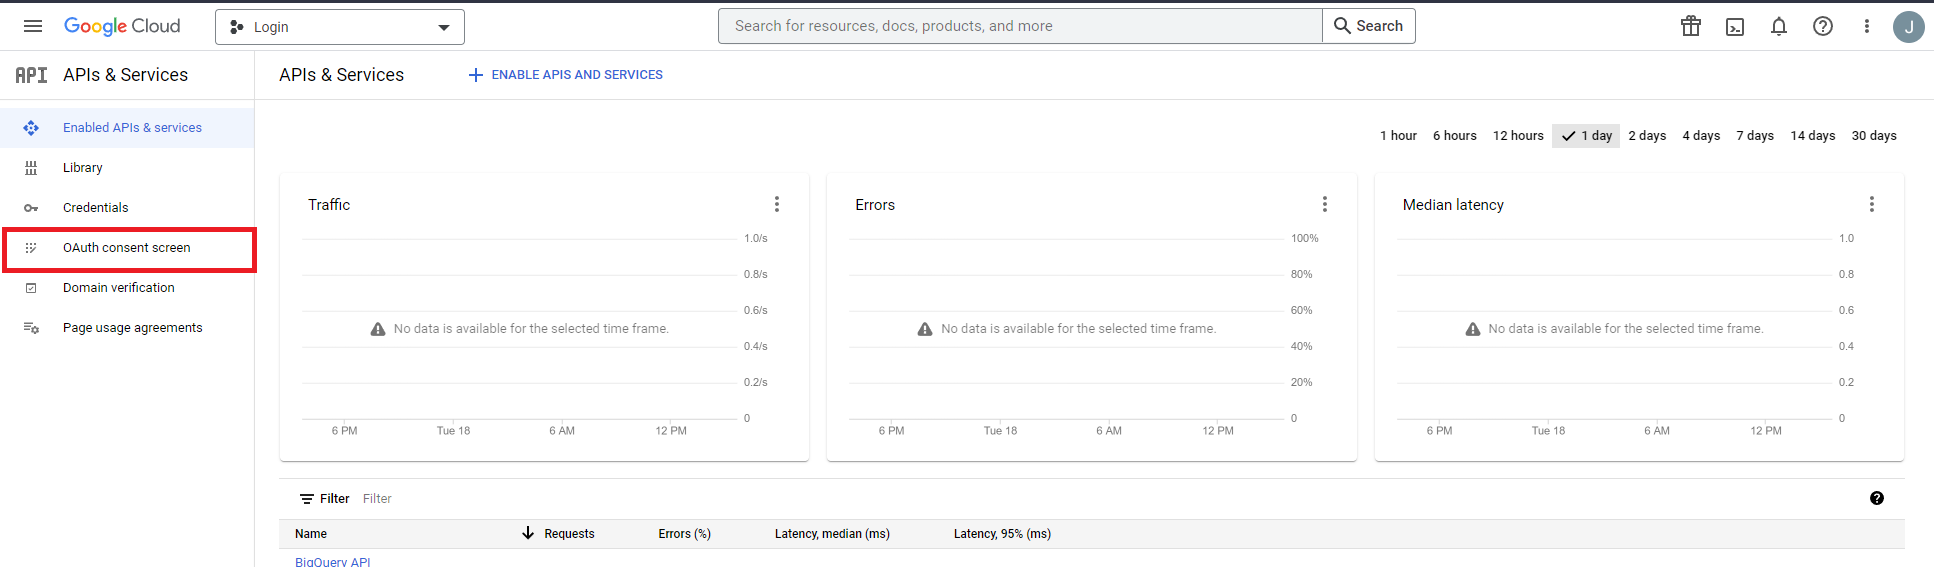
Task: Open the help question mark menu
Action: tap(1823, 26)
